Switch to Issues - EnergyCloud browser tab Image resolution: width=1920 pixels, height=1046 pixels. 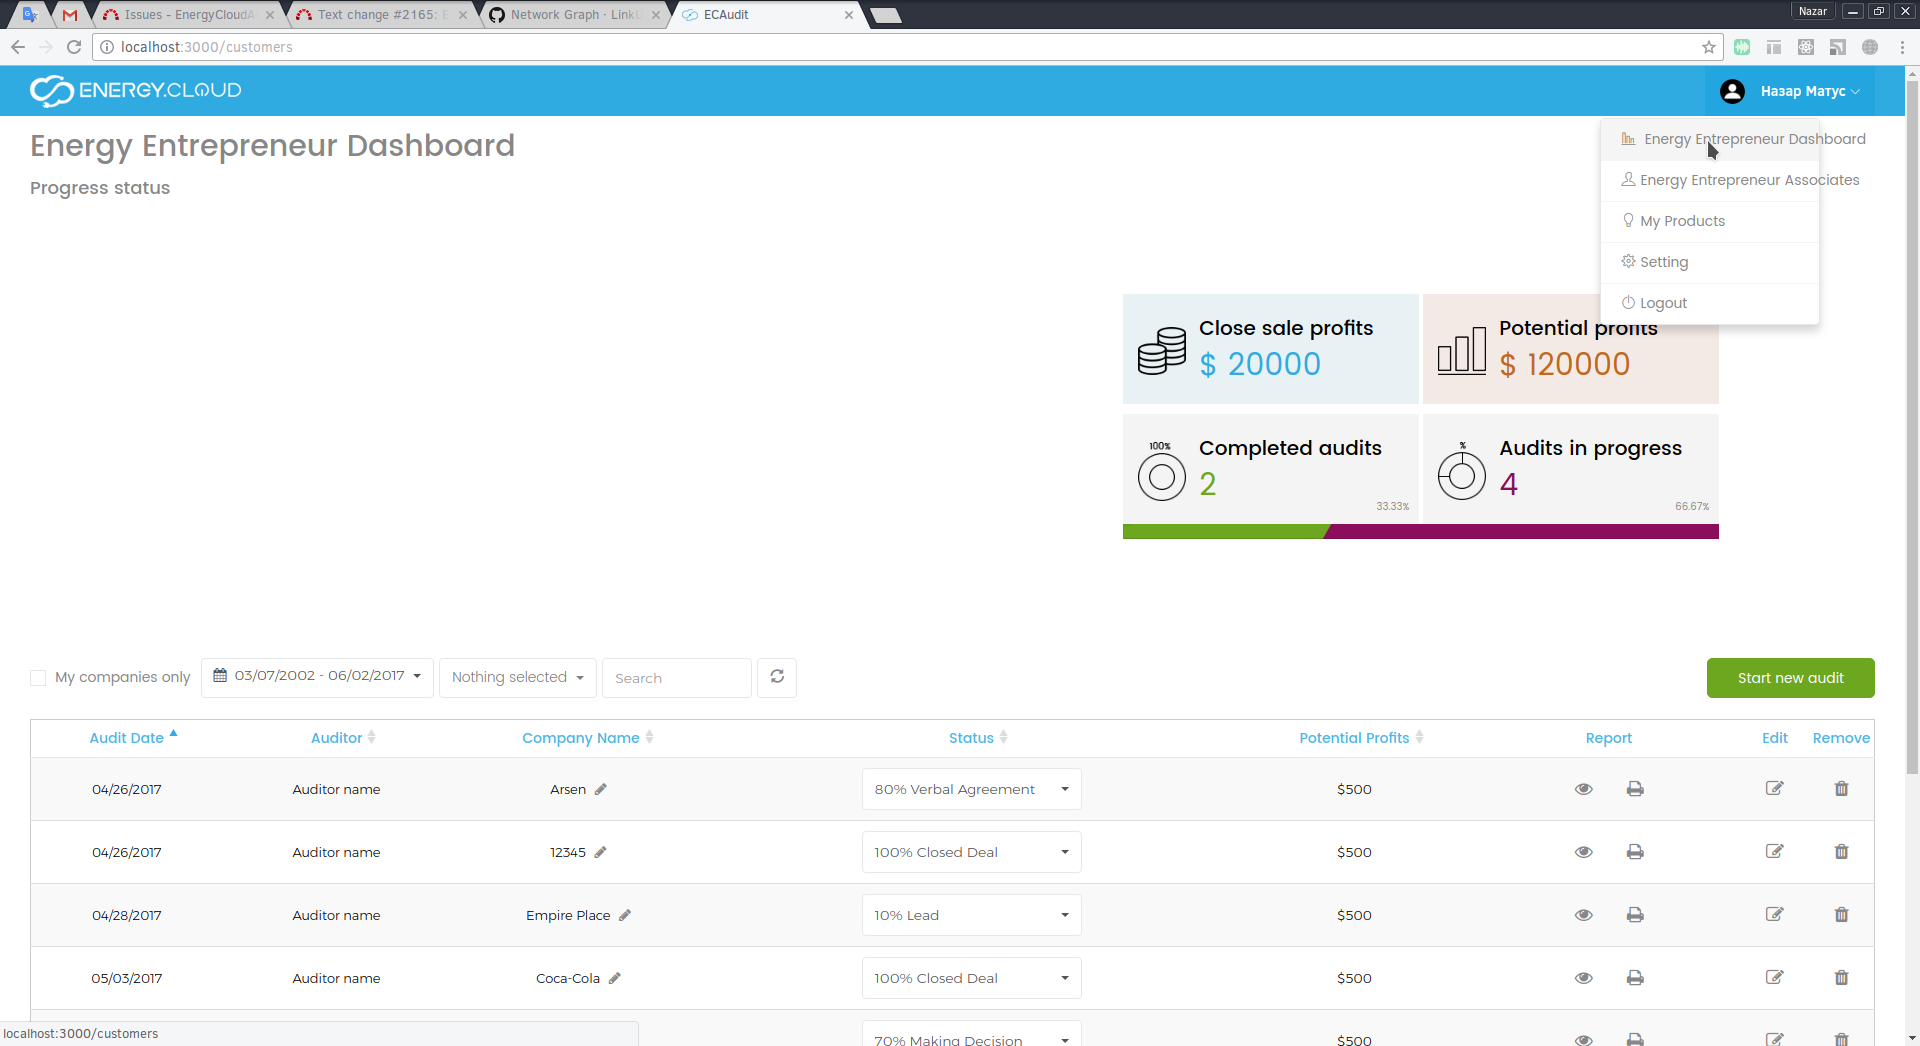coord(188,15)
